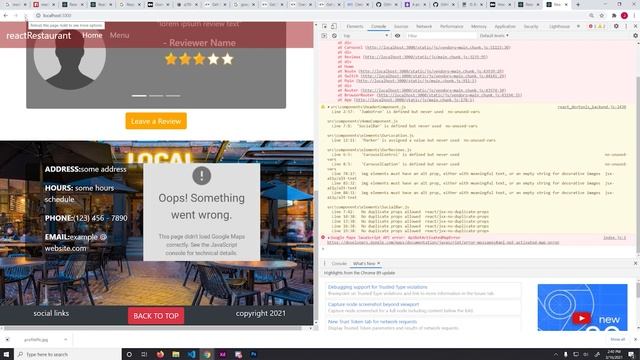Open the Google Maps error documentation link
This screenshot has height=360, width=640.
click(x=443, y=242)
